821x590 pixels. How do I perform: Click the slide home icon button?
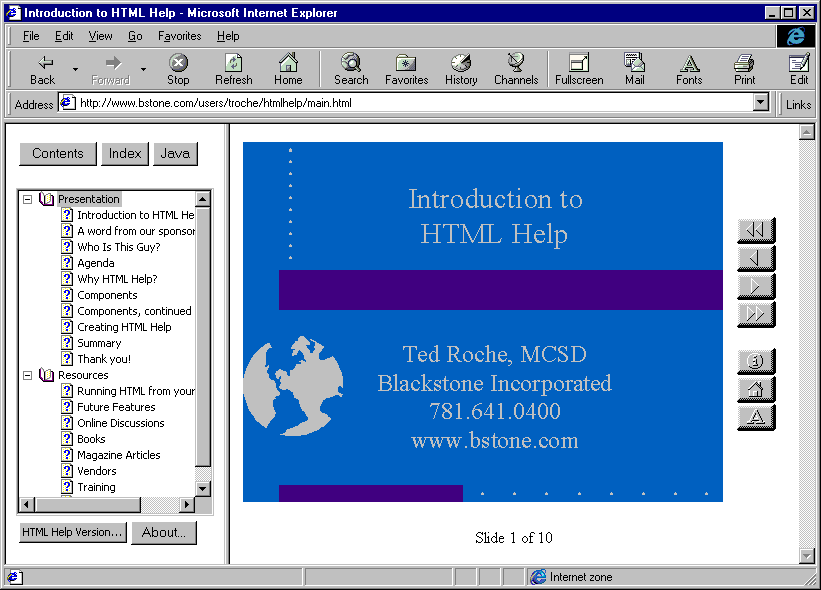tap(755, 389)
